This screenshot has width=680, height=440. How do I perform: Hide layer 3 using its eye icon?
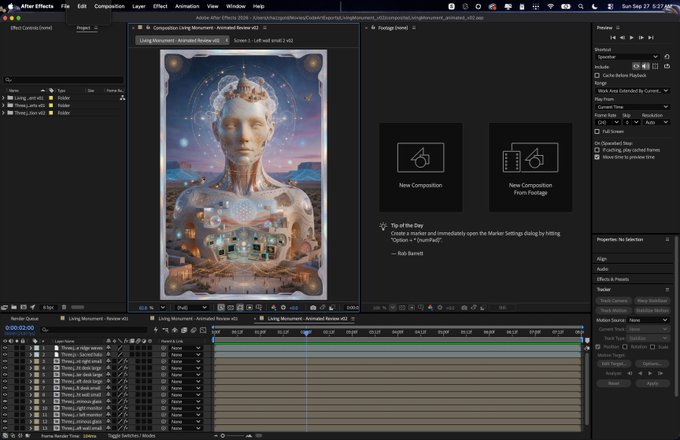point(5,361)
